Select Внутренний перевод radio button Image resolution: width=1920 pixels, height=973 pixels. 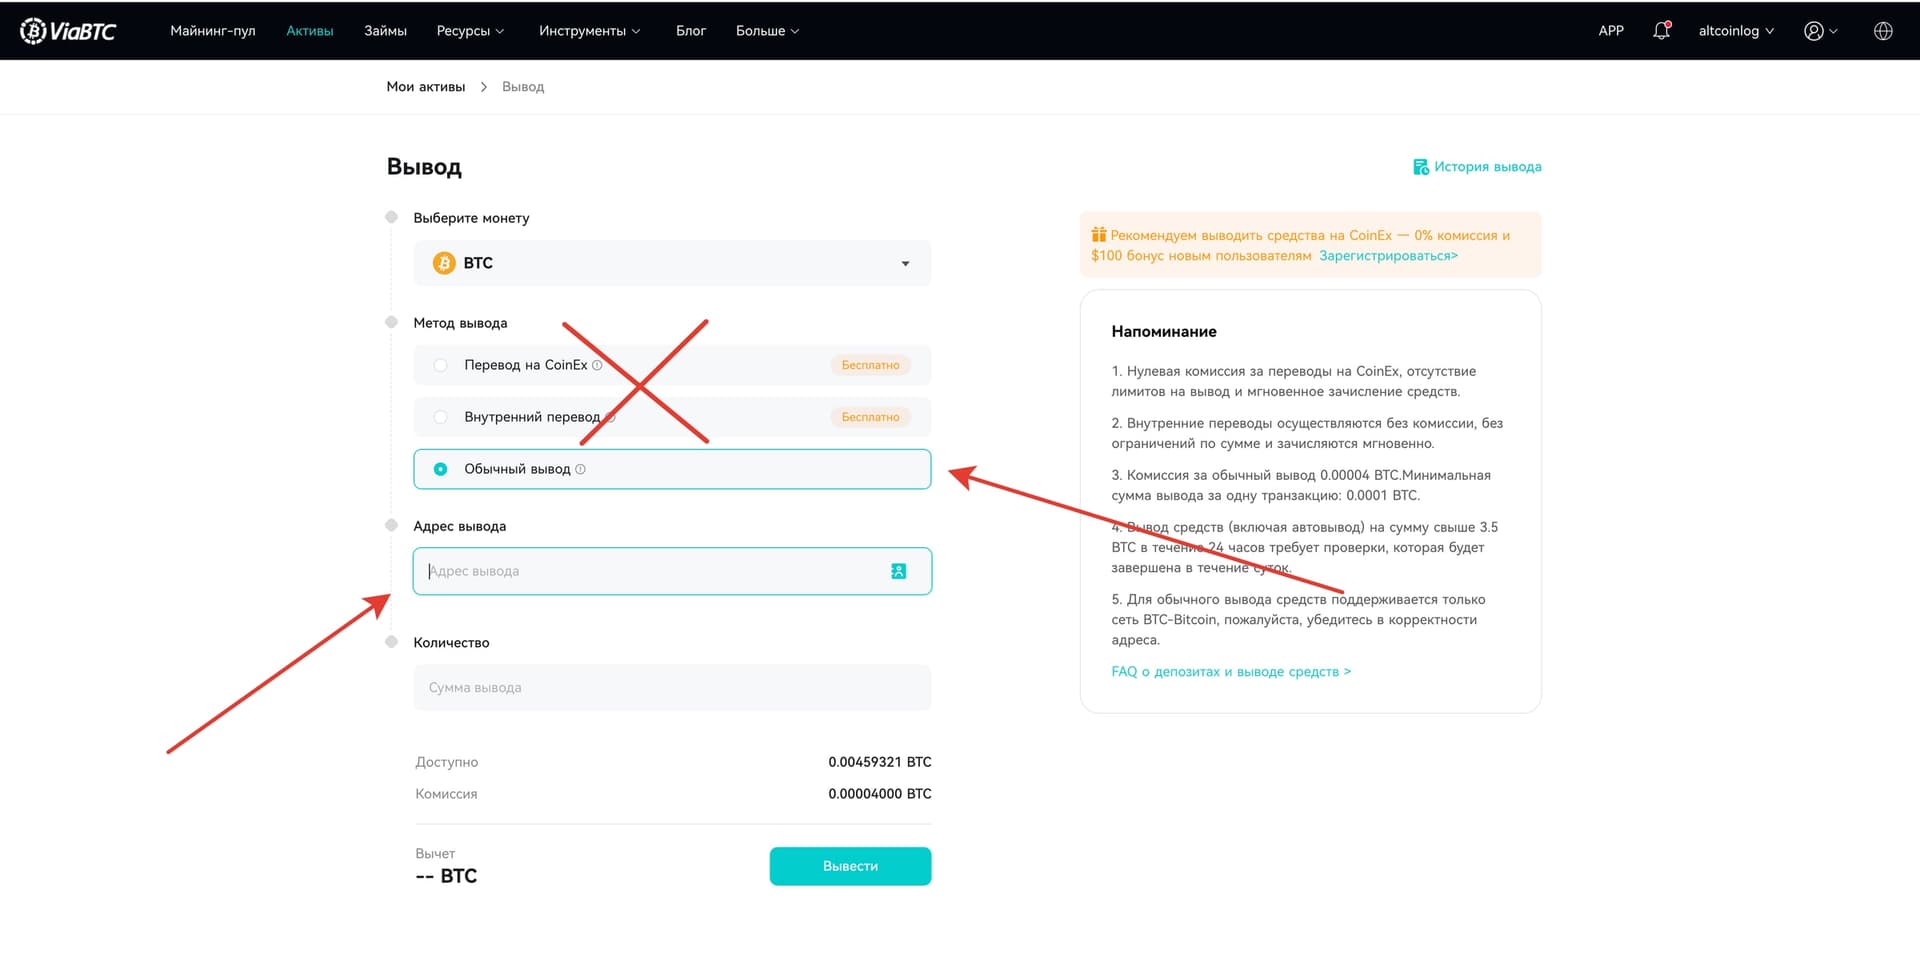click(440, 417)
